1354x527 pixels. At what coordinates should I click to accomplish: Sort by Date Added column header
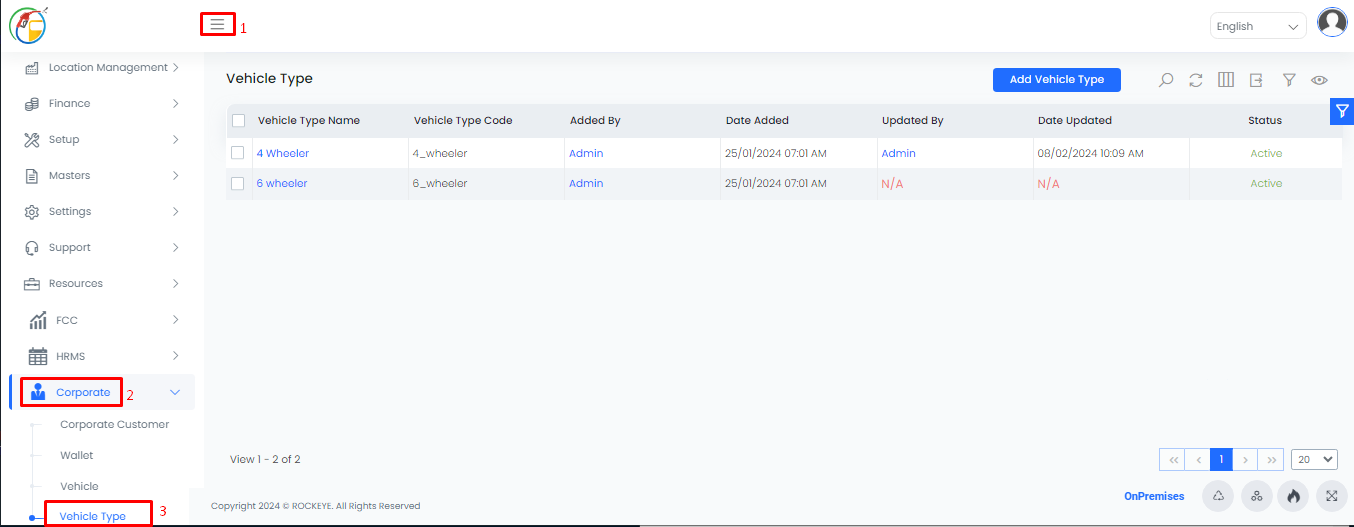[x=757, y=121]
